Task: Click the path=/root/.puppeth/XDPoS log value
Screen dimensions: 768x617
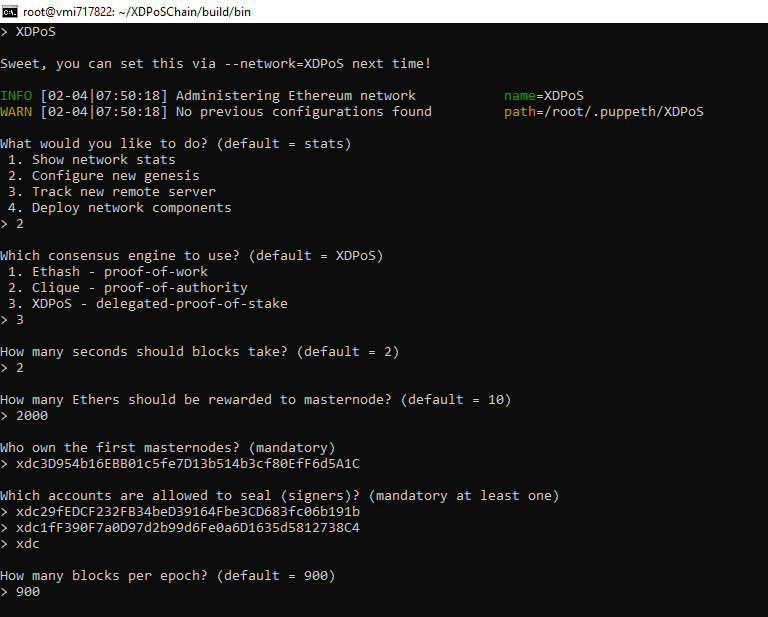Action: click(x=603, y=112)
